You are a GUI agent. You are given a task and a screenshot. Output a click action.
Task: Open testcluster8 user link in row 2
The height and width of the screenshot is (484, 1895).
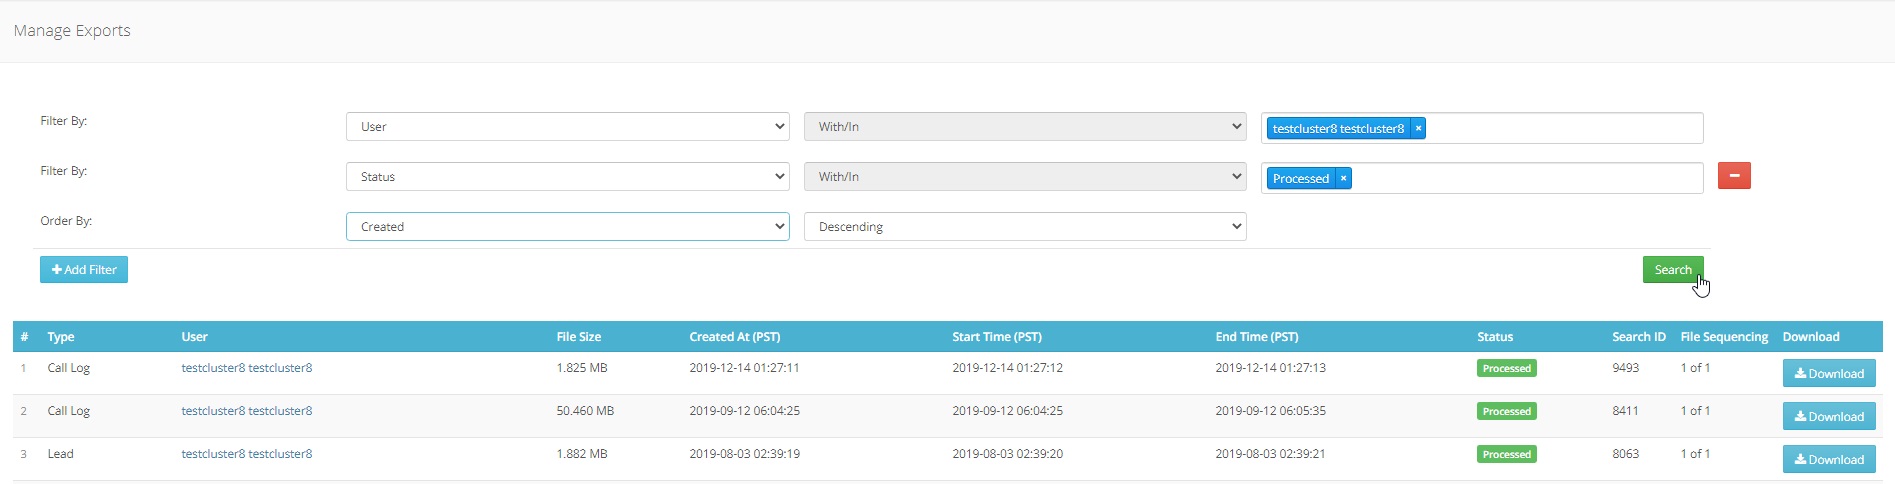click(247, 411)
